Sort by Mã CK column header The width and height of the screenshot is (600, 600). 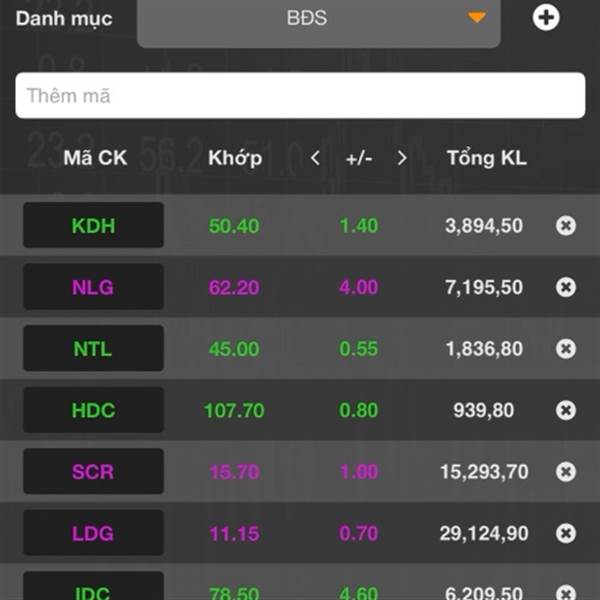pyautogui.click(x=95, y=158)
